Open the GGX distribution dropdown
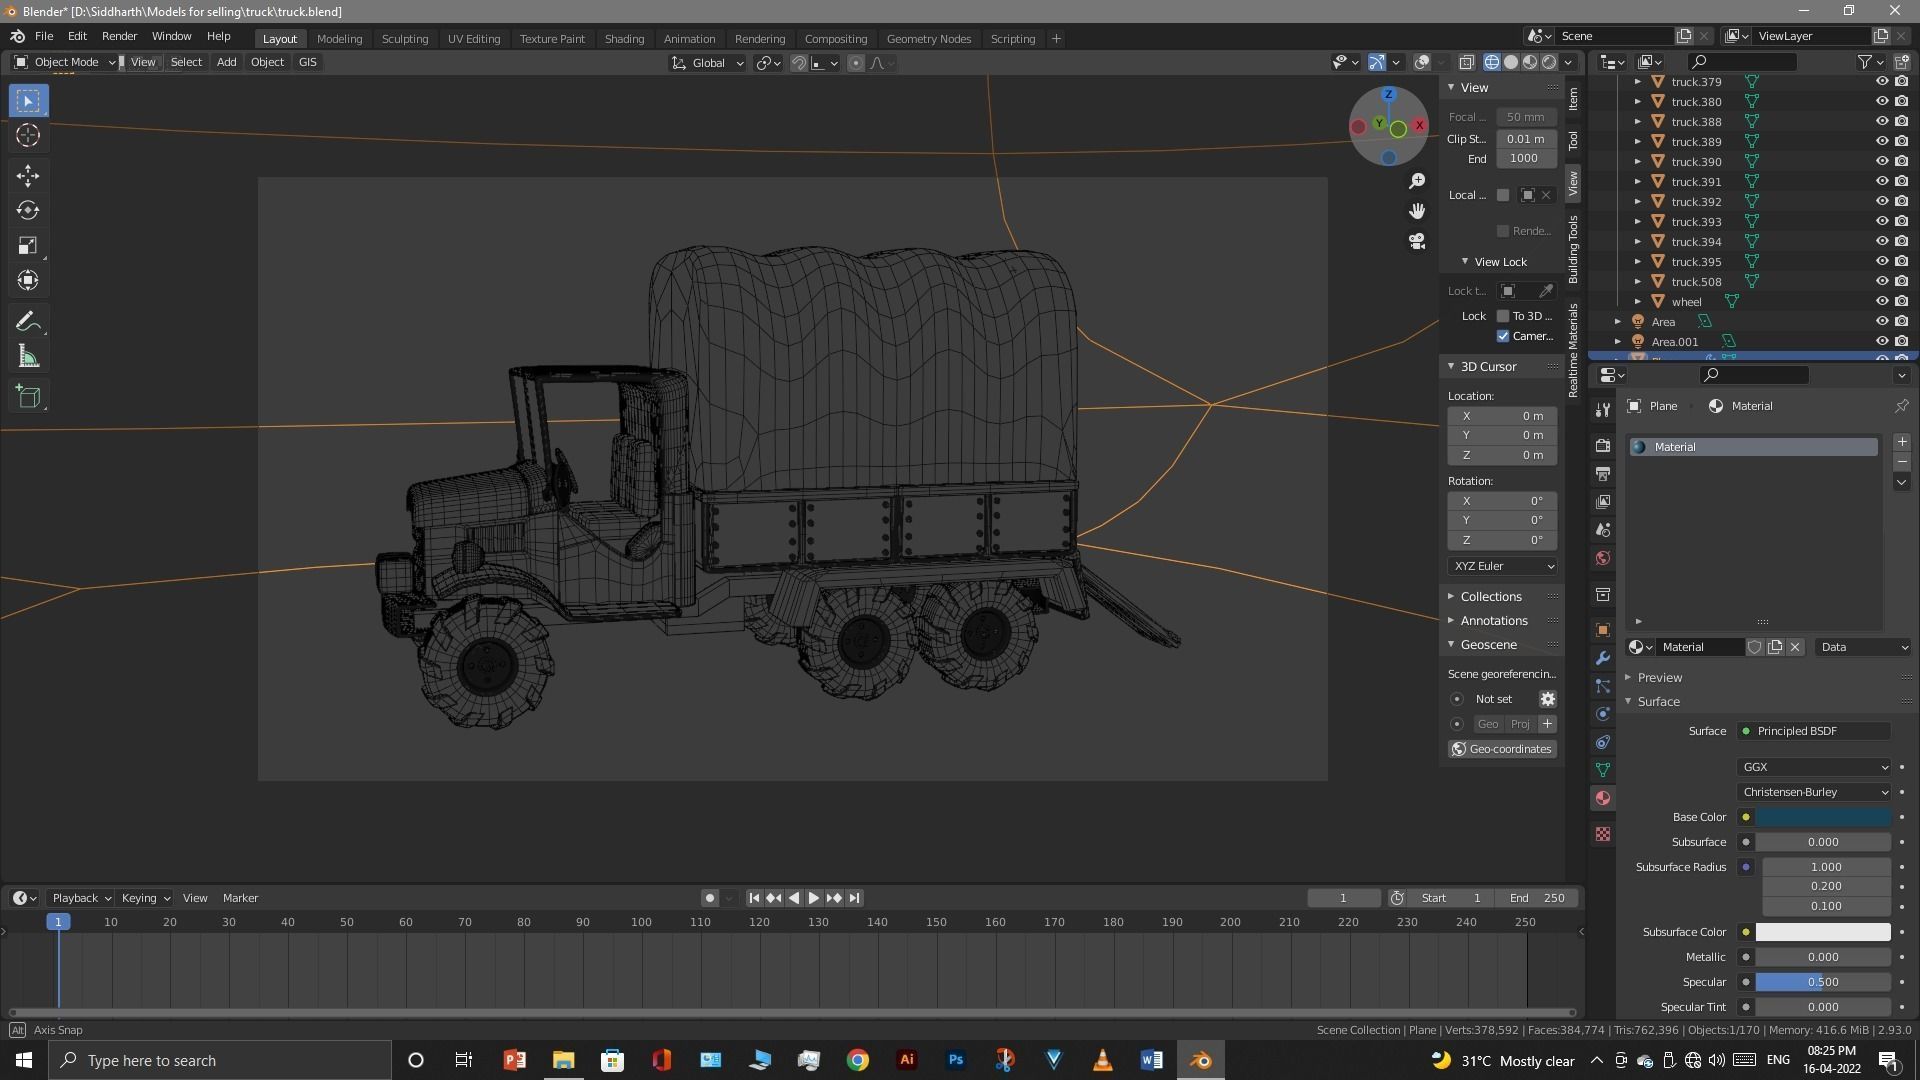1920x1080 pixels. [1814, 767]
